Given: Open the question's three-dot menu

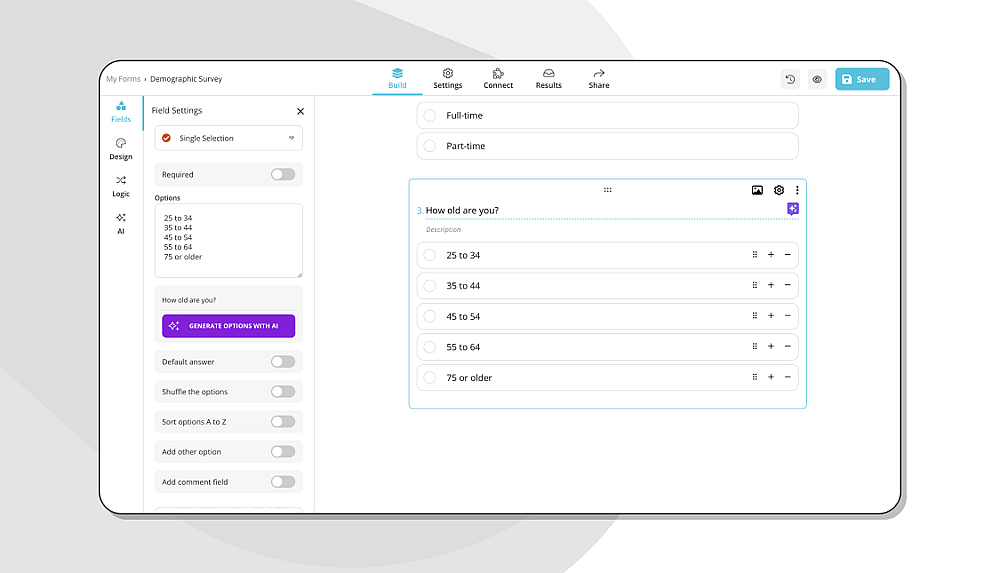Looking at the screenshot, I should click(797, 190).
